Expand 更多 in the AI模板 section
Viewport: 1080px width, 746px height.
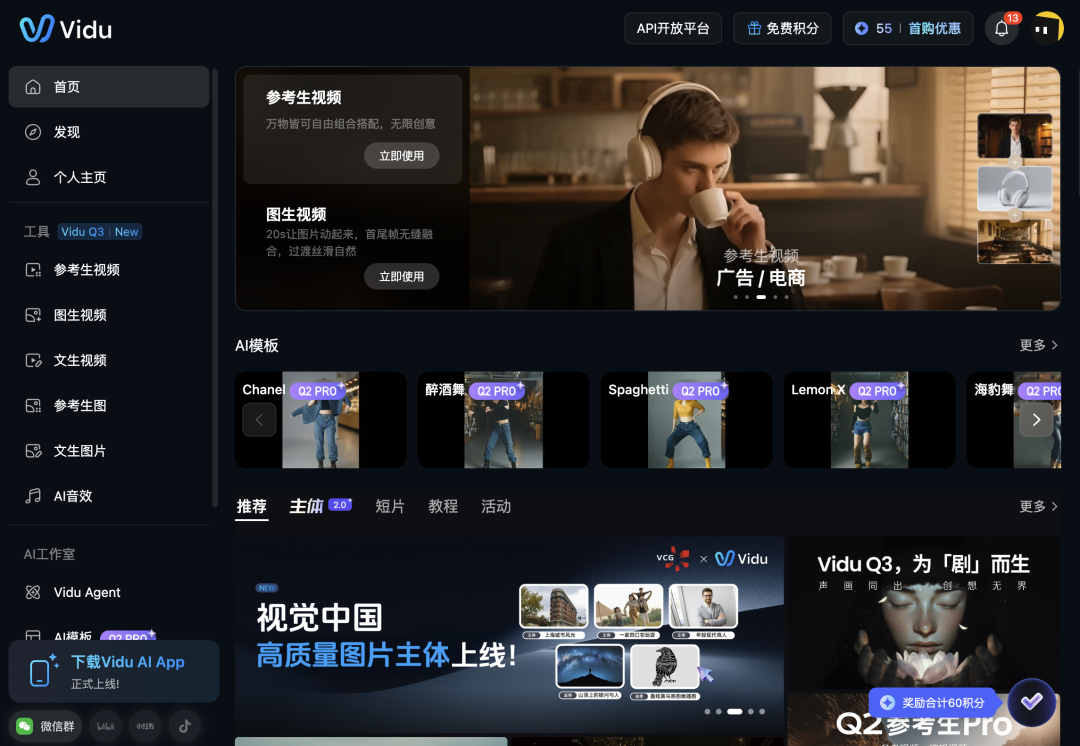(1039, 345)
